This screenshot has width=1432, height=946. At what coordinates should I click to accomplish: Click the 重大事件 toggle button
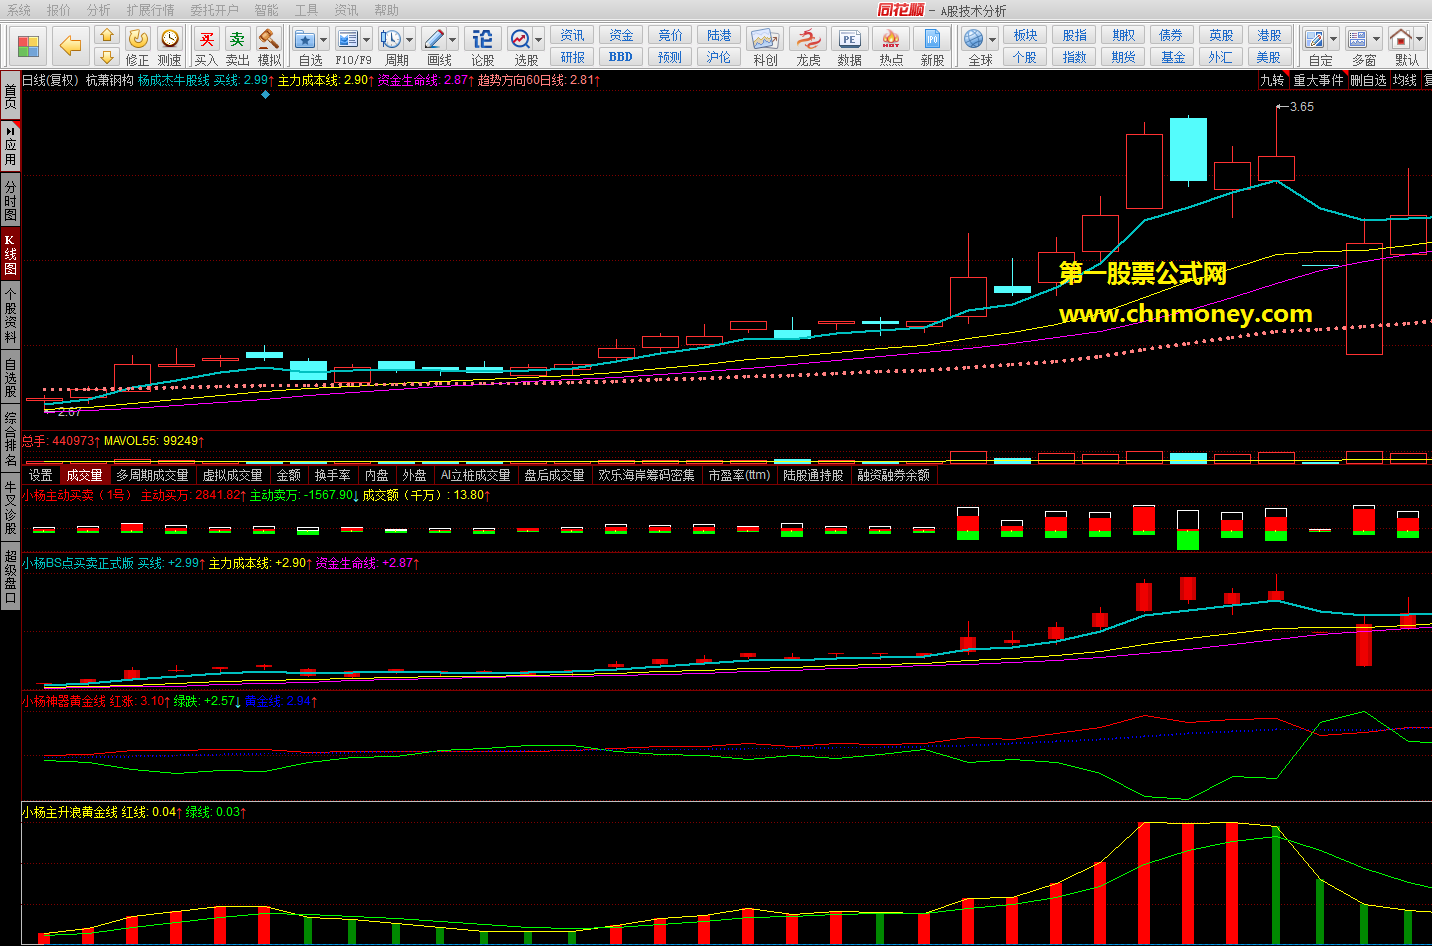pyautogui.click(x=1318, y=80)
